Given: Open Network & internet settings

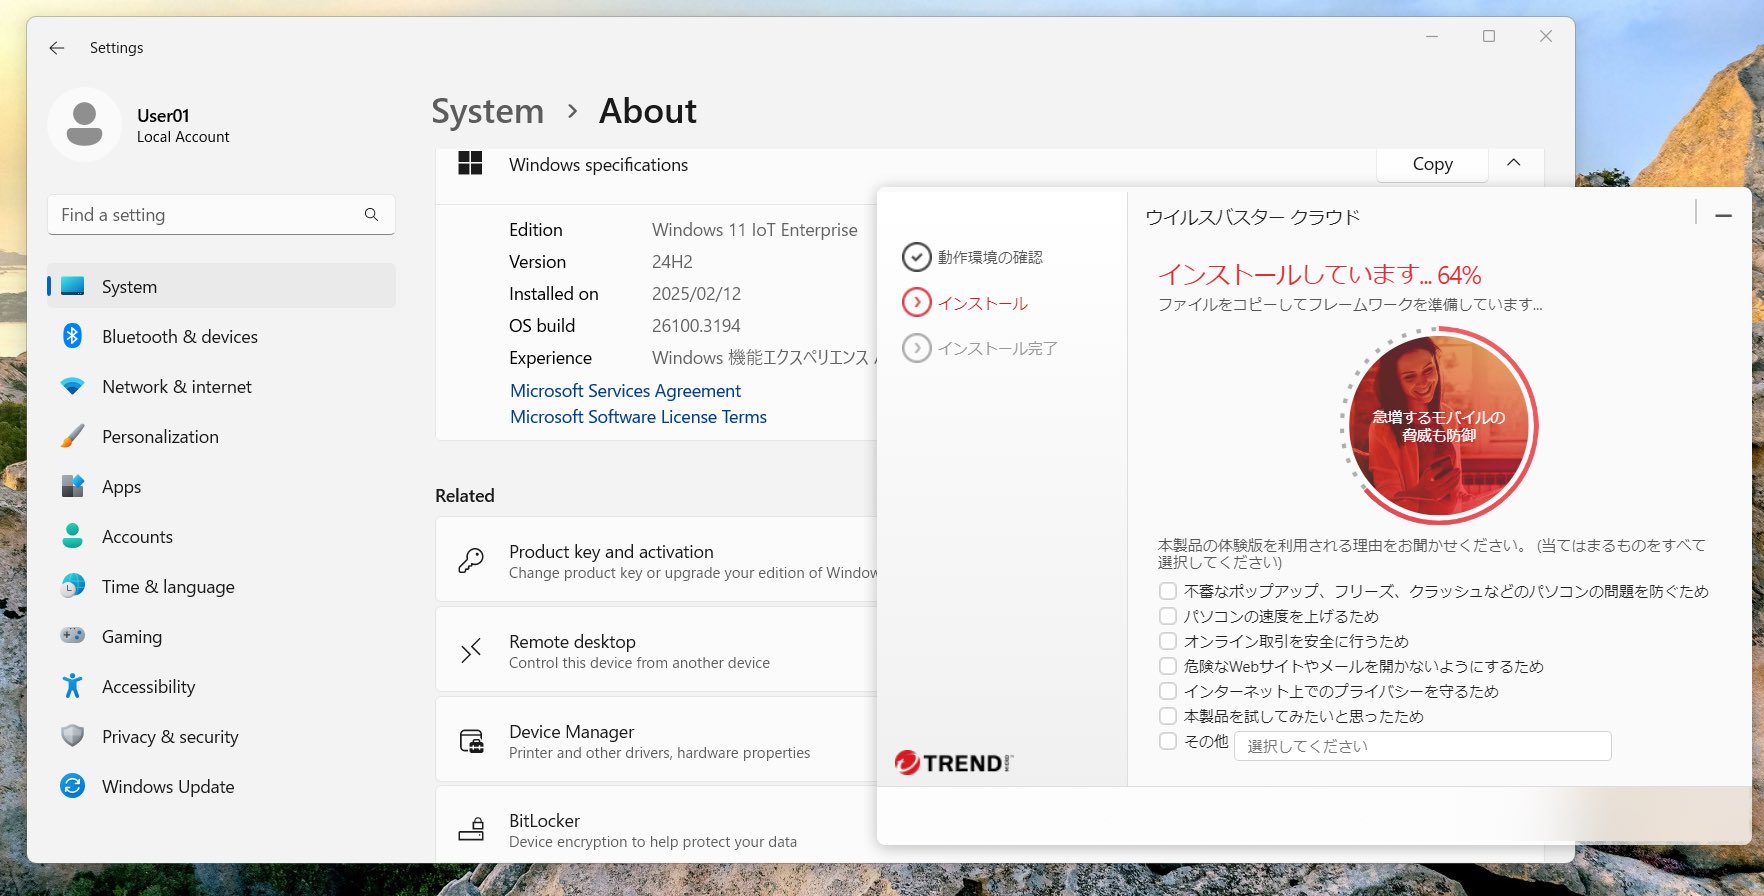Looking at the screenshot, I should [221, 387].
